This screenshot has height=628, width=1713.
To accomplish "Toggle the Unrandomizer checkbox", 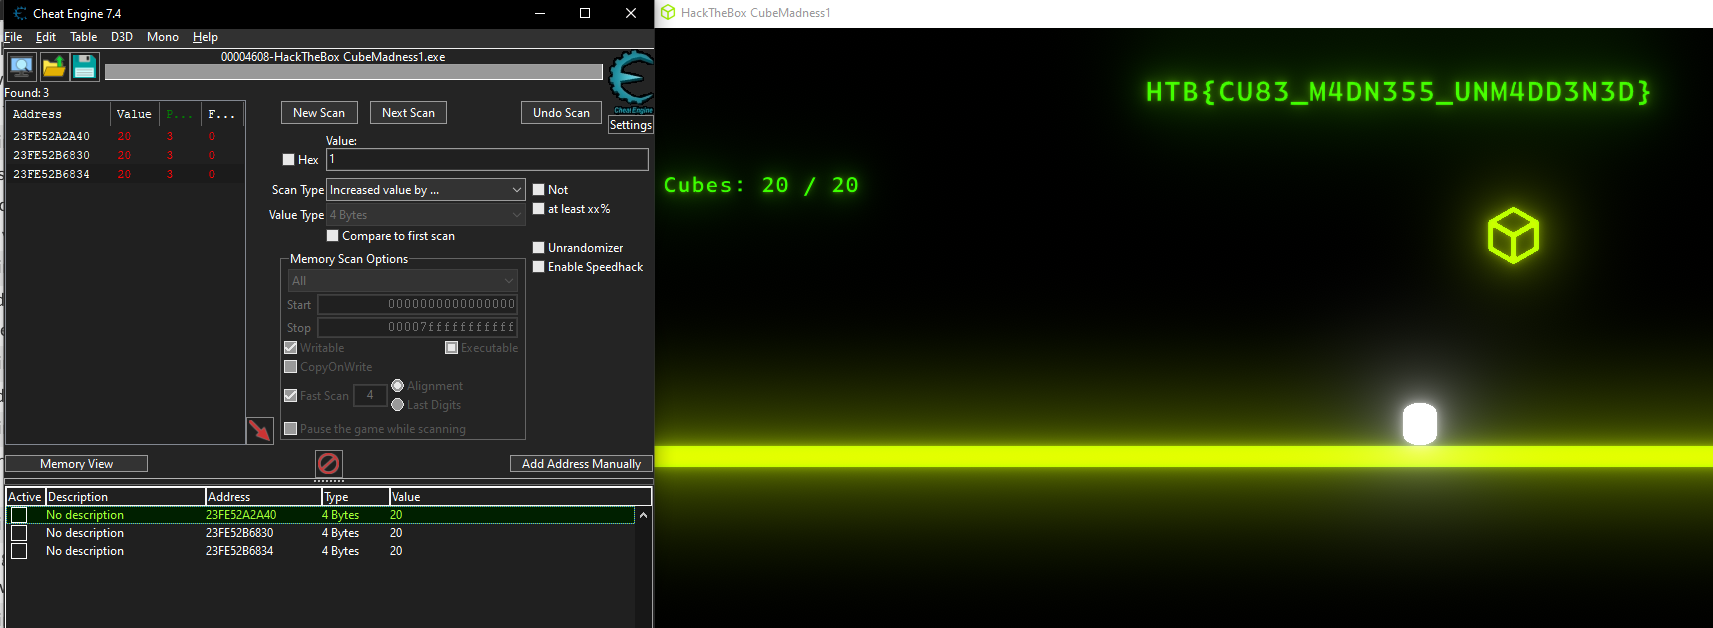I will 539,248.
